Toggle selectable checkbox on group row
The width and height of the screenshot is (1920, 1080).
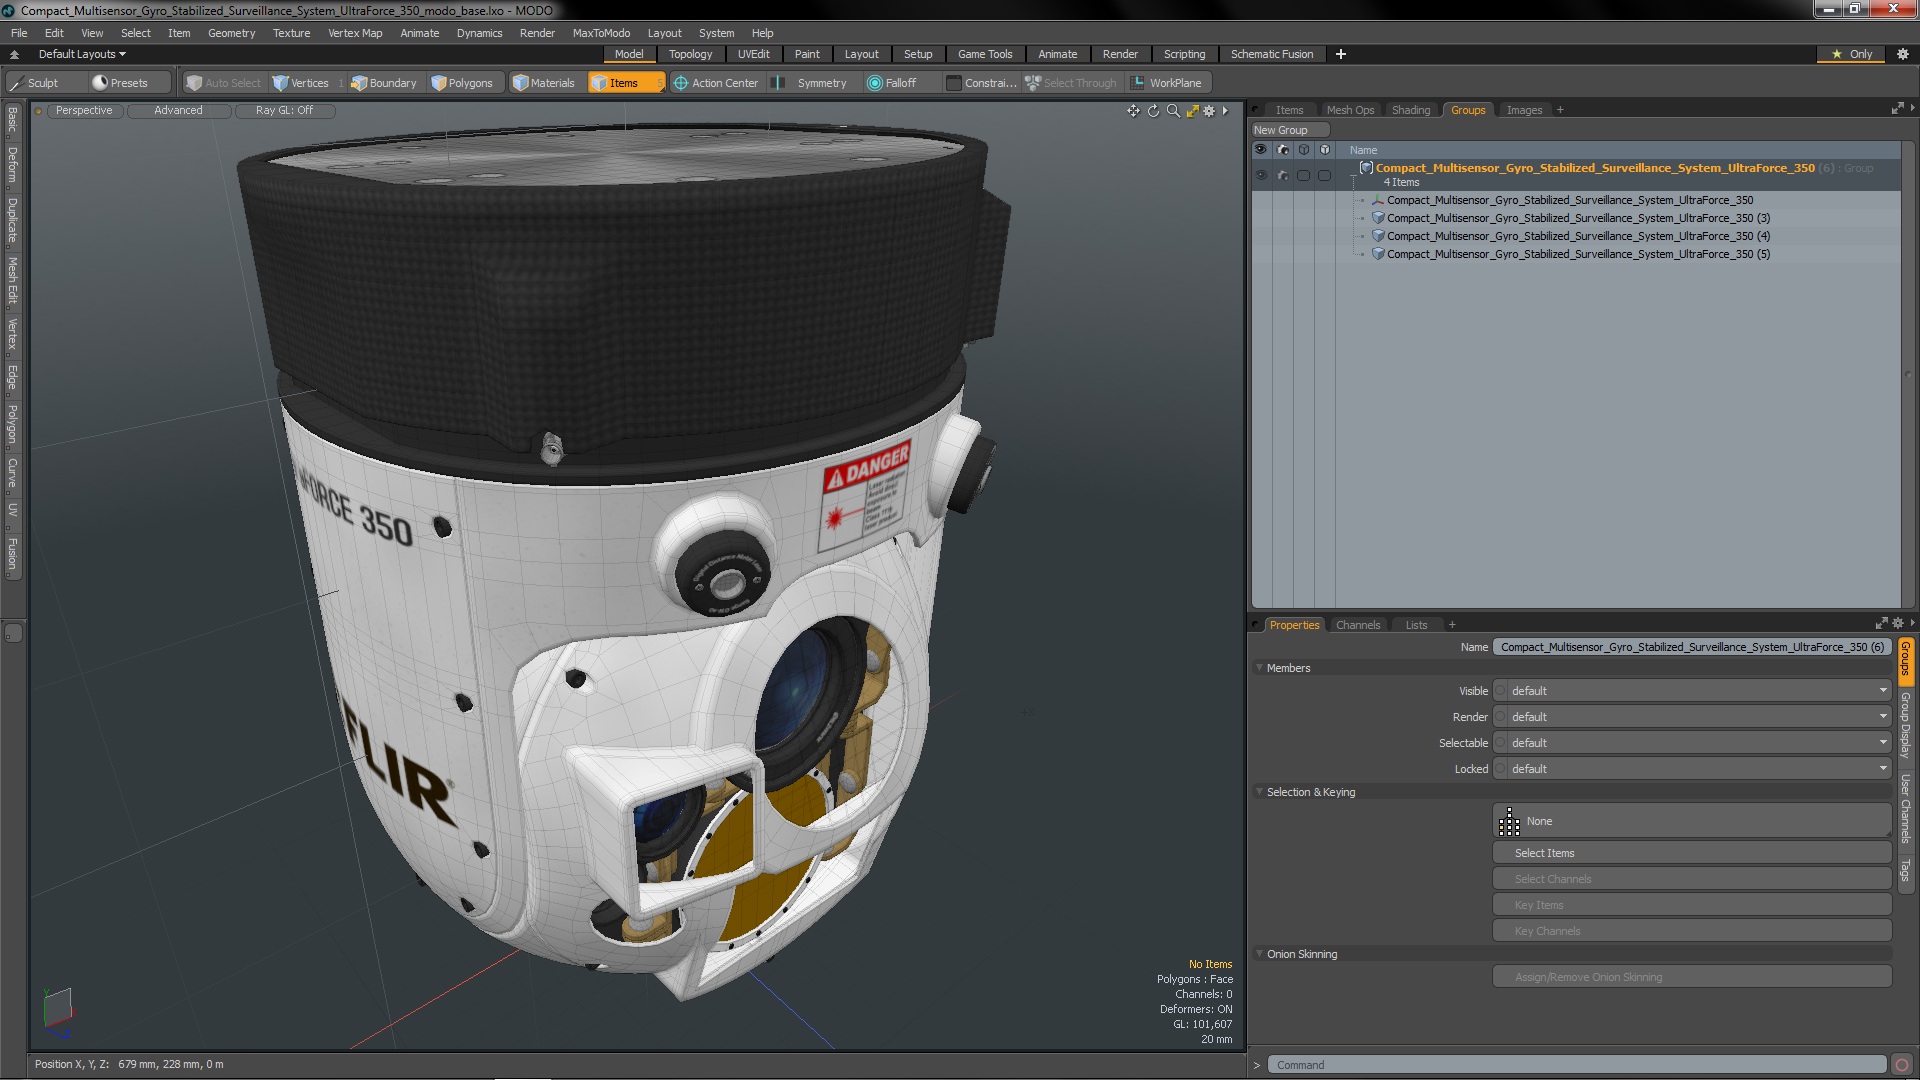pyautogui.click(x=1303, y=175)
